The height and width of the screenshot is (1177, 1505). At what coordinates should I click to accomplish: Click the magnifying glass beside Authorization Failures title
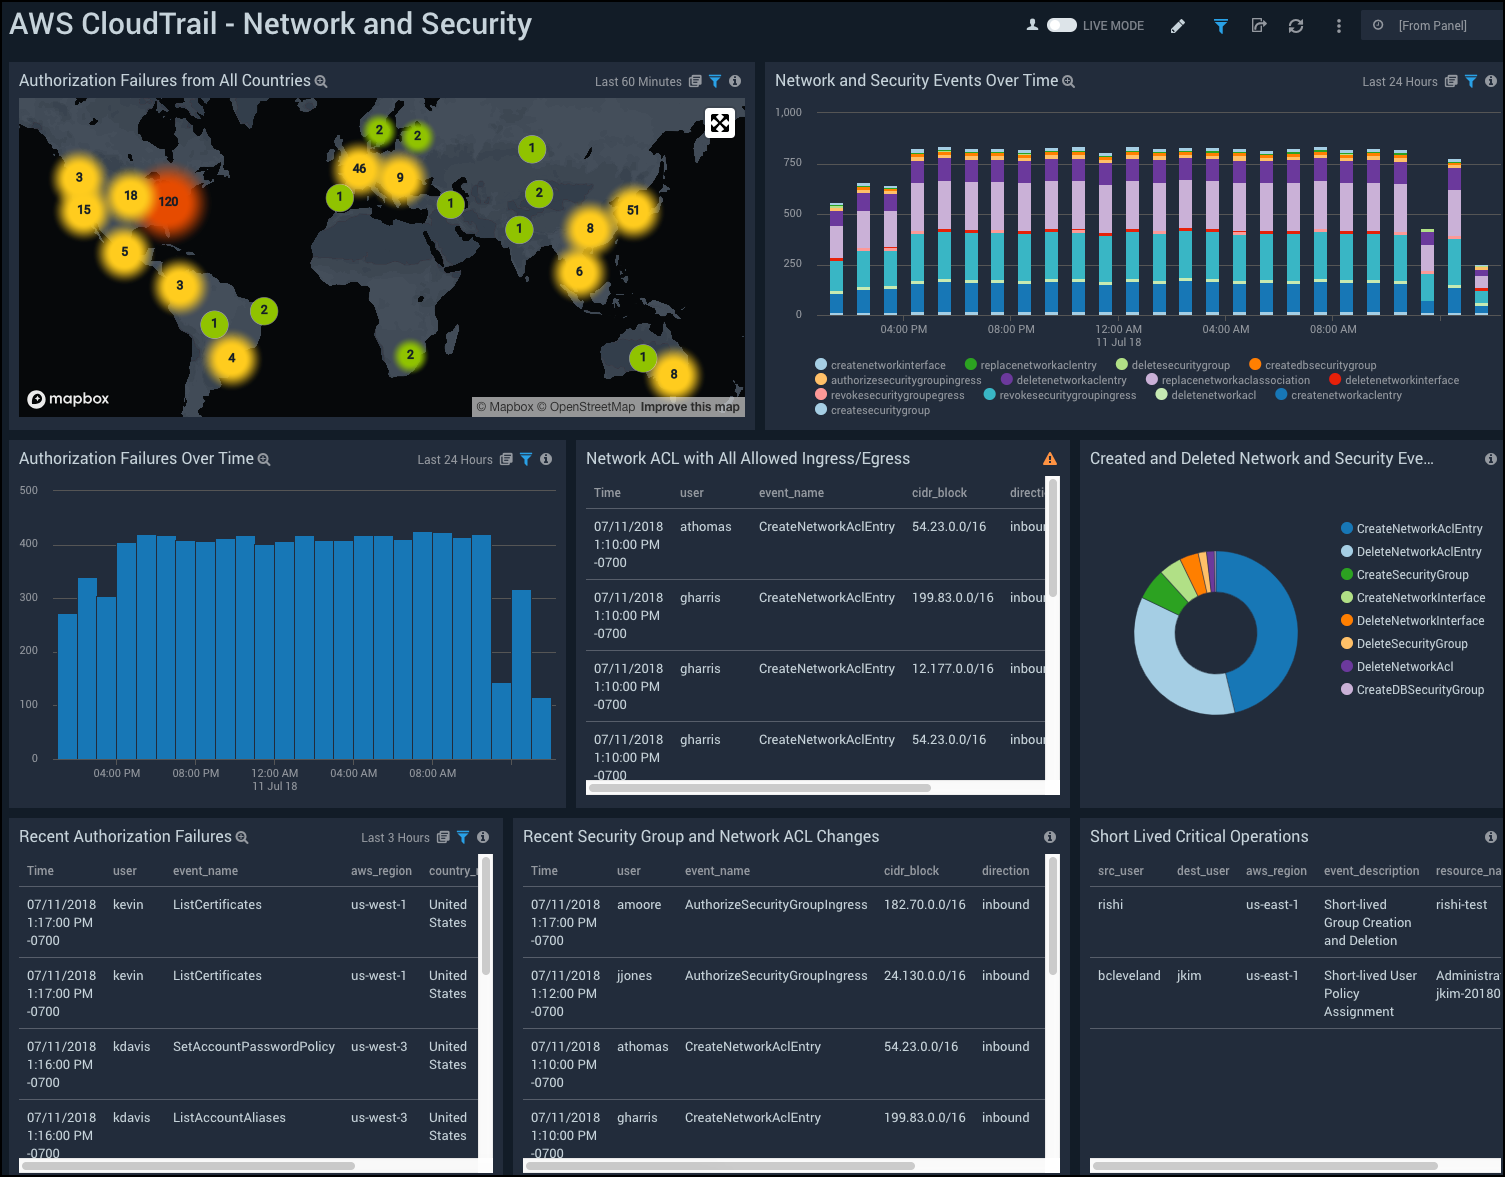tap(263, 459)
